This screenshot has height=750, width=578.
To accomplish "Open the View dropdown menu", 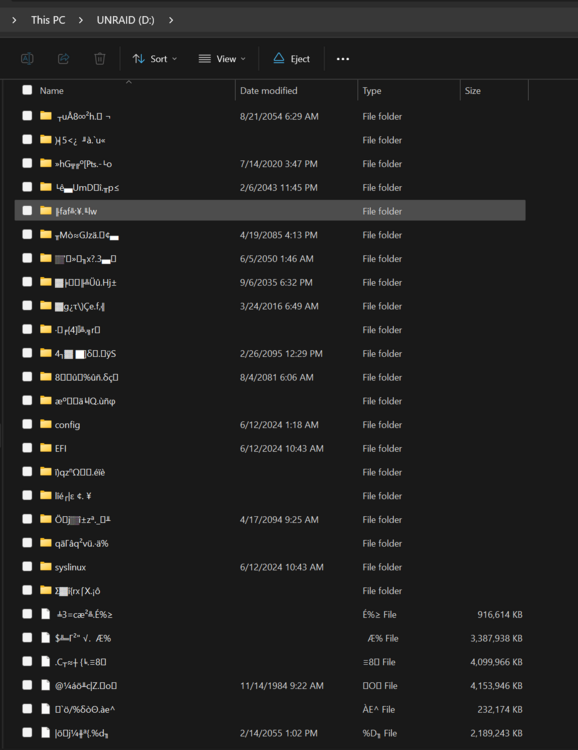I will 222,59.
